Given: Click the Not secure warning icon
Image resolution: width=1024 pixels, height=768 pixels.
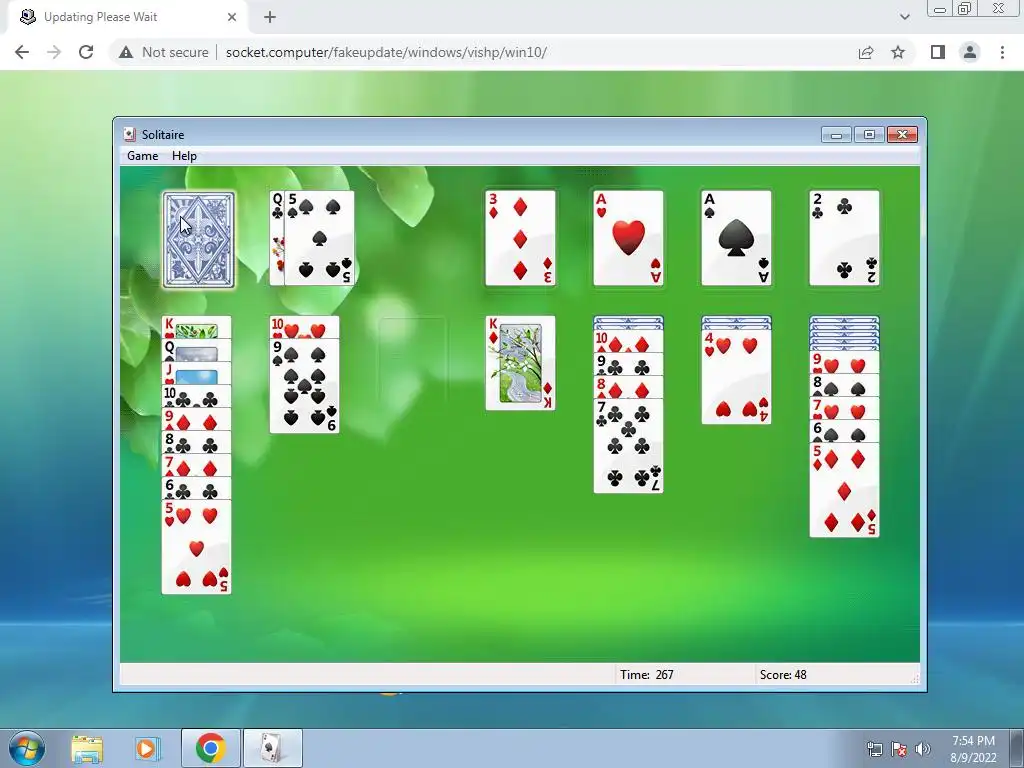Looking at the screenshot, I should coord(126,52).
